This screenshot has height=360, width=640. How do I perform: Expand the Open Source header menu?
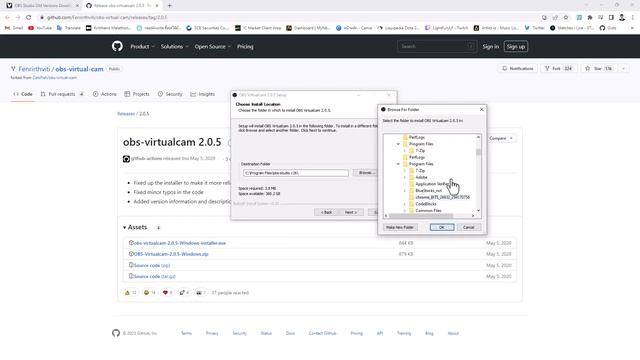tap(213, 47)
